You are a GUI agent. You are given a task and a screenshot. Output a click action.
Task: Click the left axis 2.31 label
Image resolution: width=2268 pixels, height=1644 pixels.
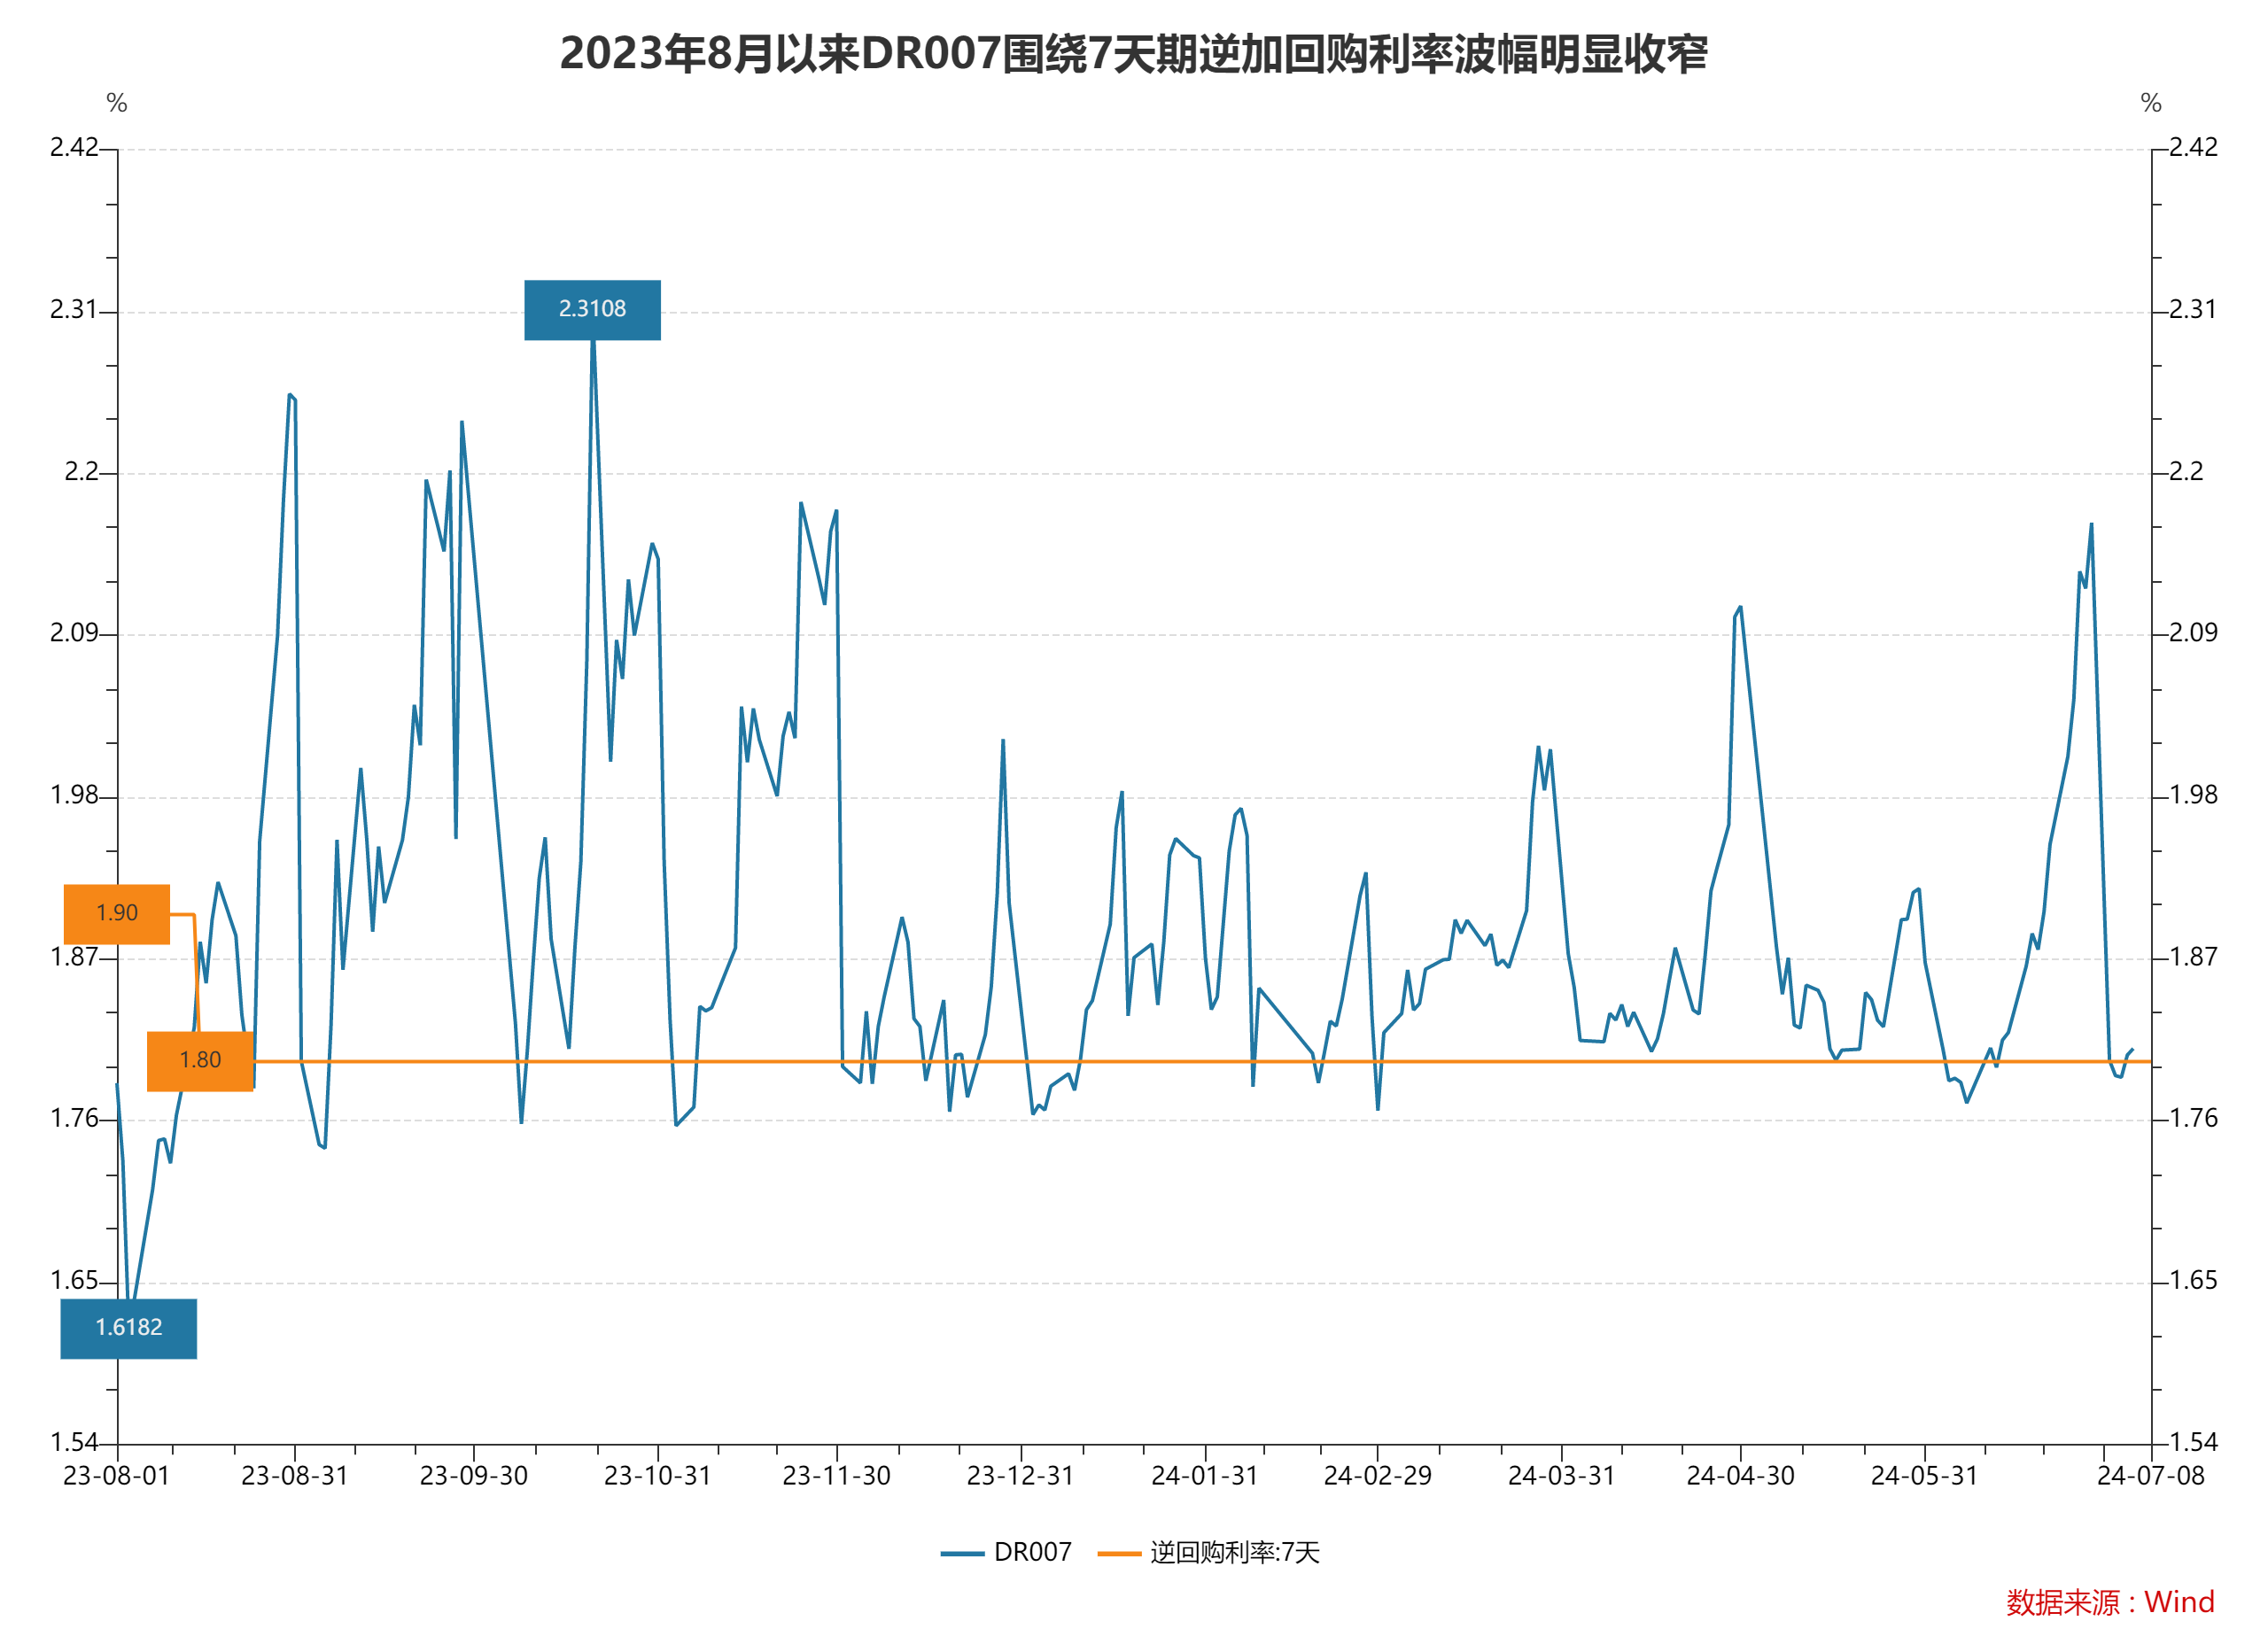pos(74,310)
